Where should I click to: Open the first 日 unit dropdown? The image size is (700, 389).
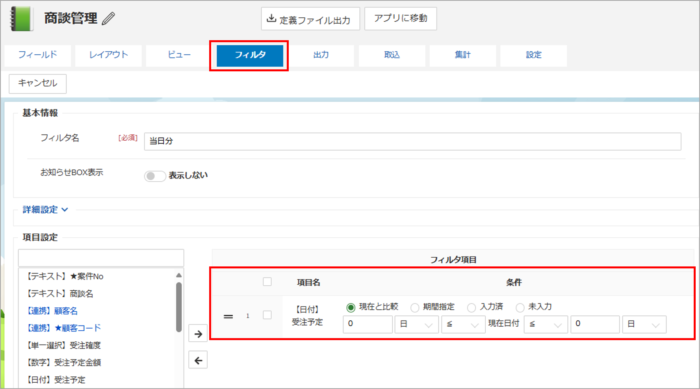(x=417, y=324)
